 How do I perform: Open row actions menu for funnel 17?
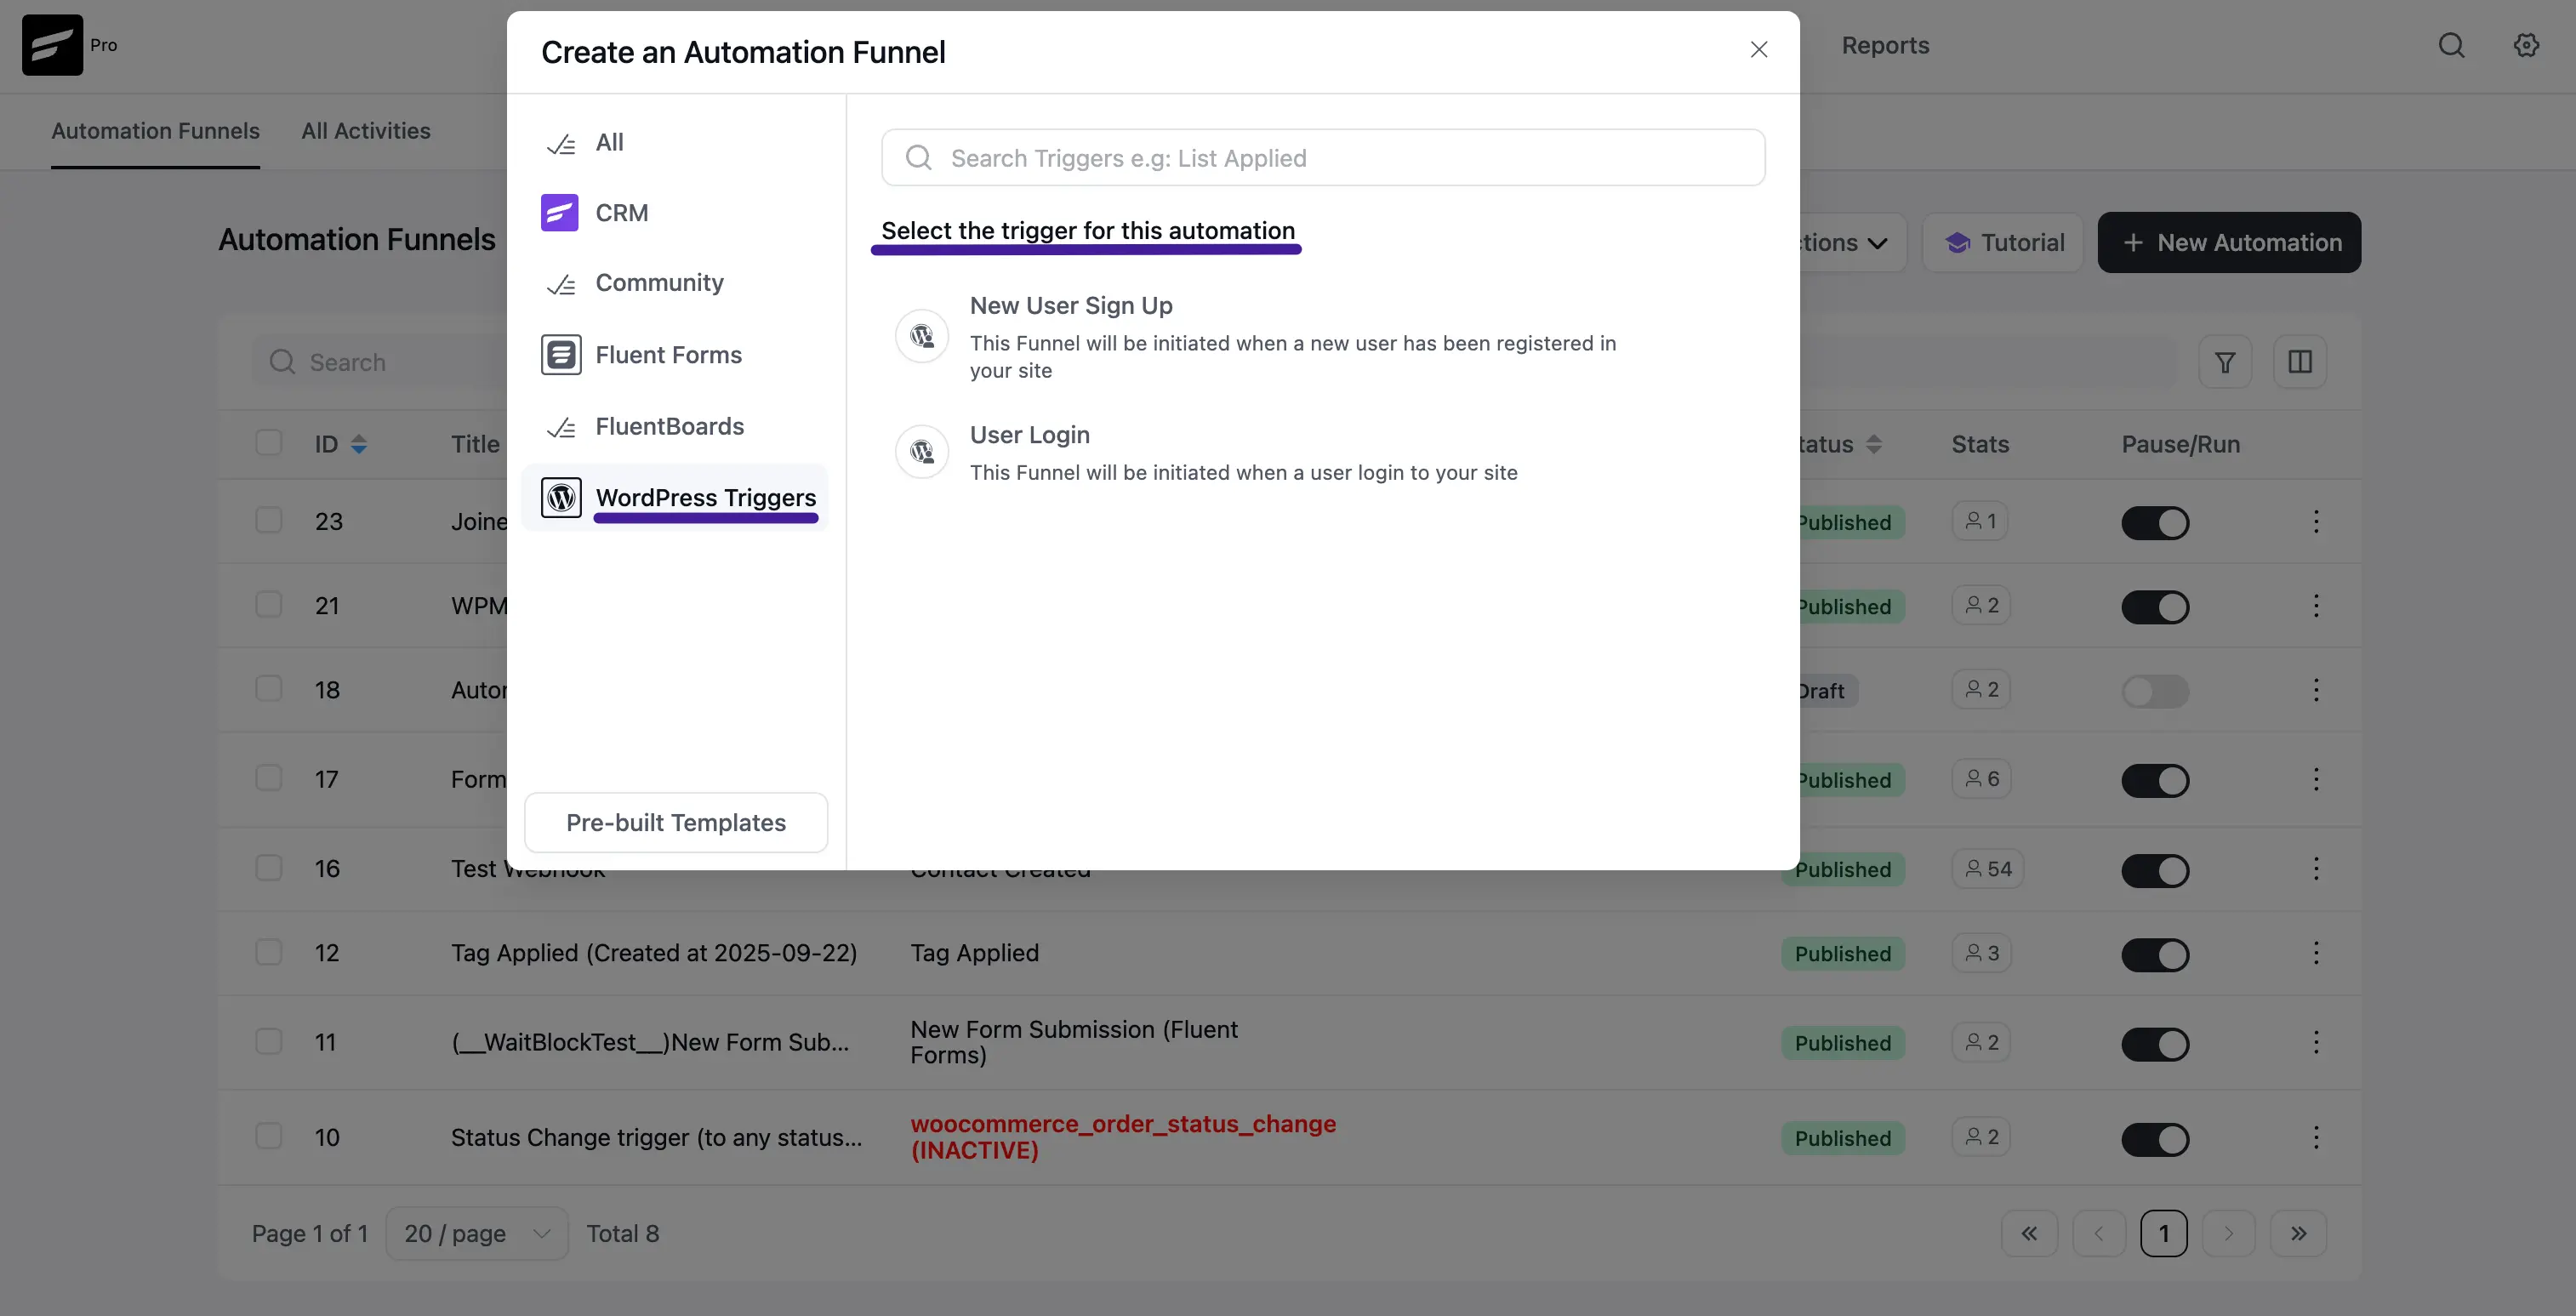click(2316, 779)
